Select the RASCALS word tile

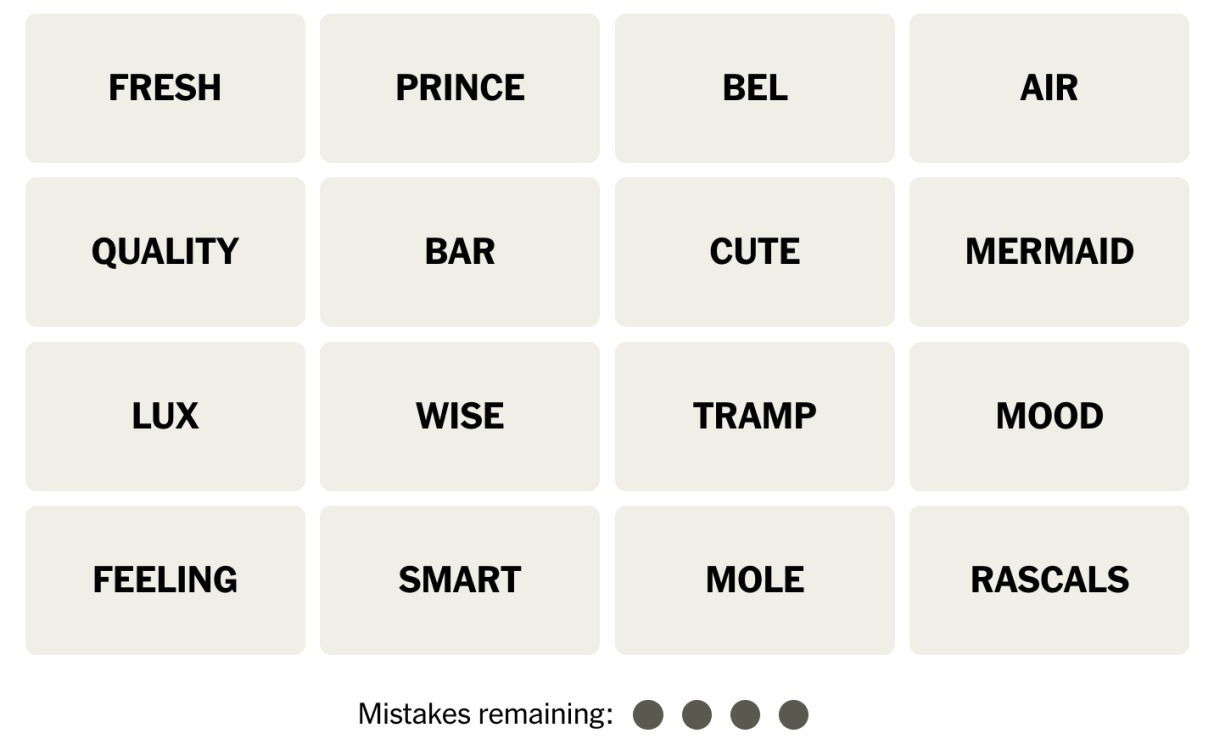(x=1049, y=580)
